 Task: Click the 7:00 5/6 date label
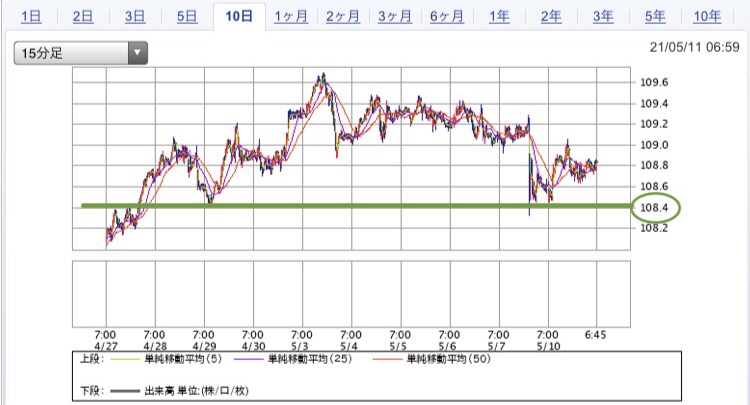pyautogui.click(x=449, y=340)
